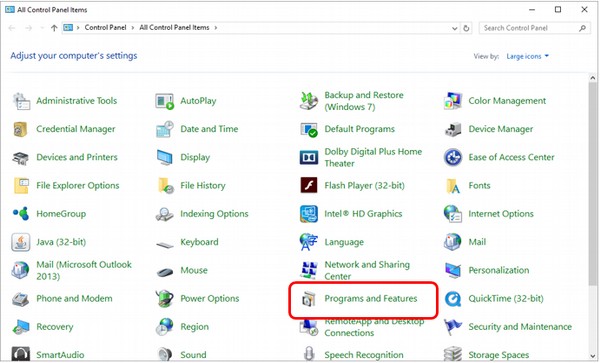Screen dimensions: 600x363
Task: Open the Region icon
Action: pyautogui.click(x=165, y=327)
